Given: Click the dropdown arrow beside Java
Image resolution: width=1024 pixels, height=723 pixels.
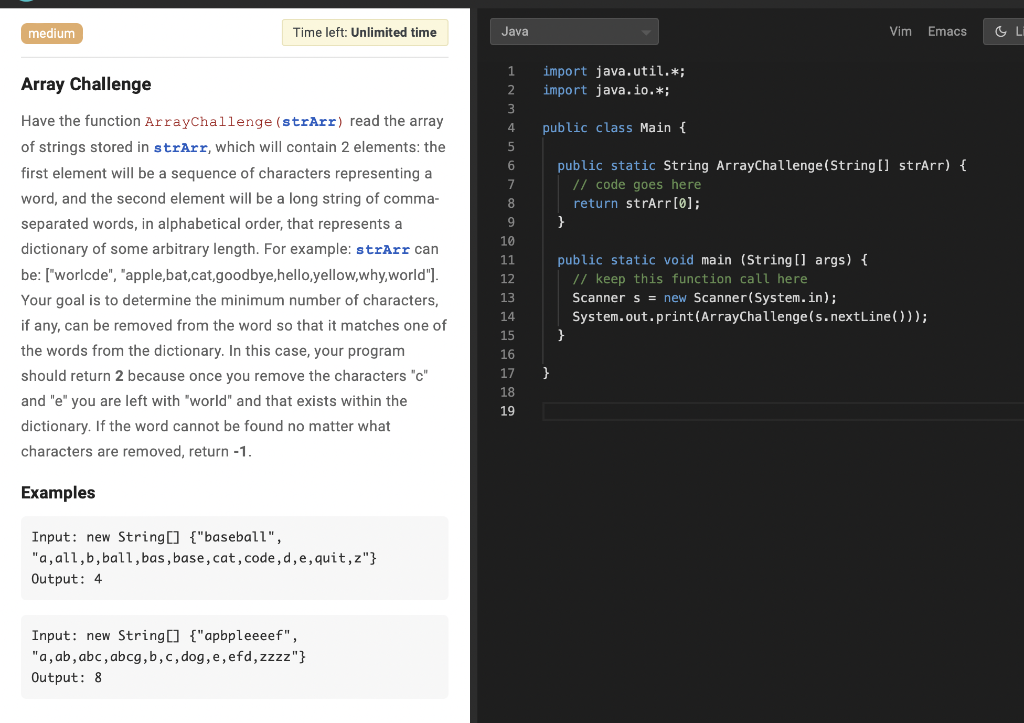Looking at the screenshot, I should coord(646,31).
